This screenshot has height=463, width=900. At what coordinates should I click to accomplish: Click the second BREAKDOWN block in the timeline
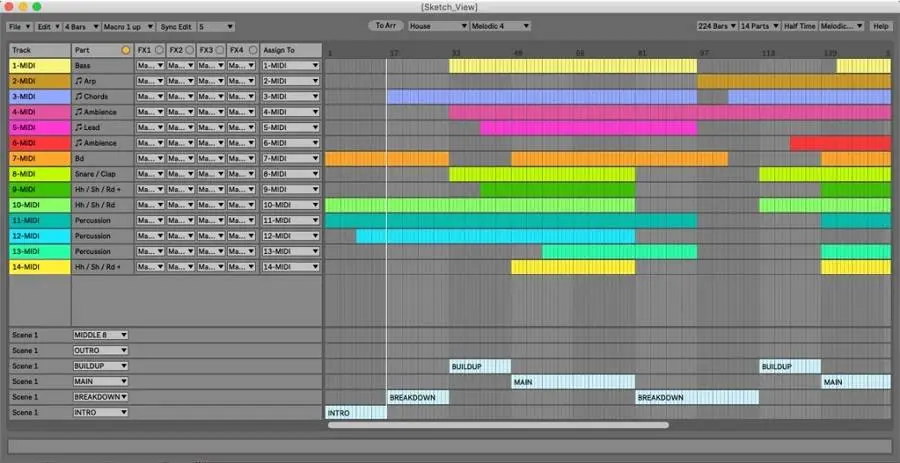tap(697, 396)
